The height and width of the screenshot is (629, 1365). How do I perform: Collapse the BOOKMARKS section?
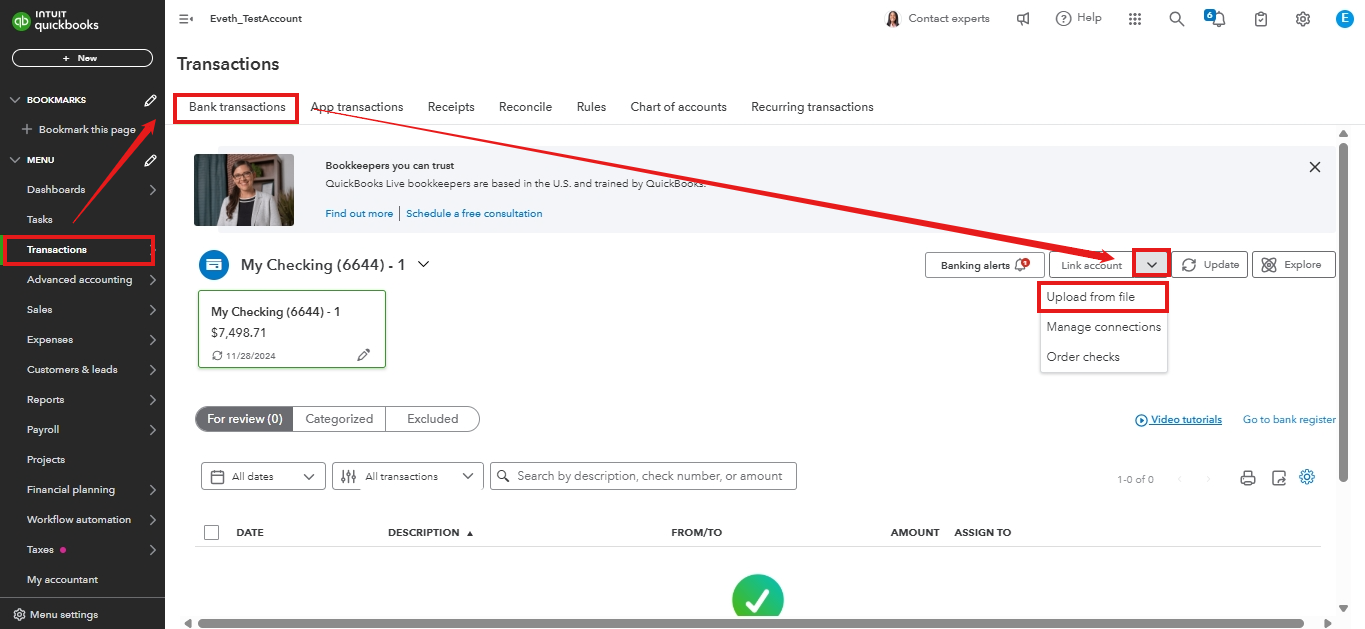coord(15,100)
